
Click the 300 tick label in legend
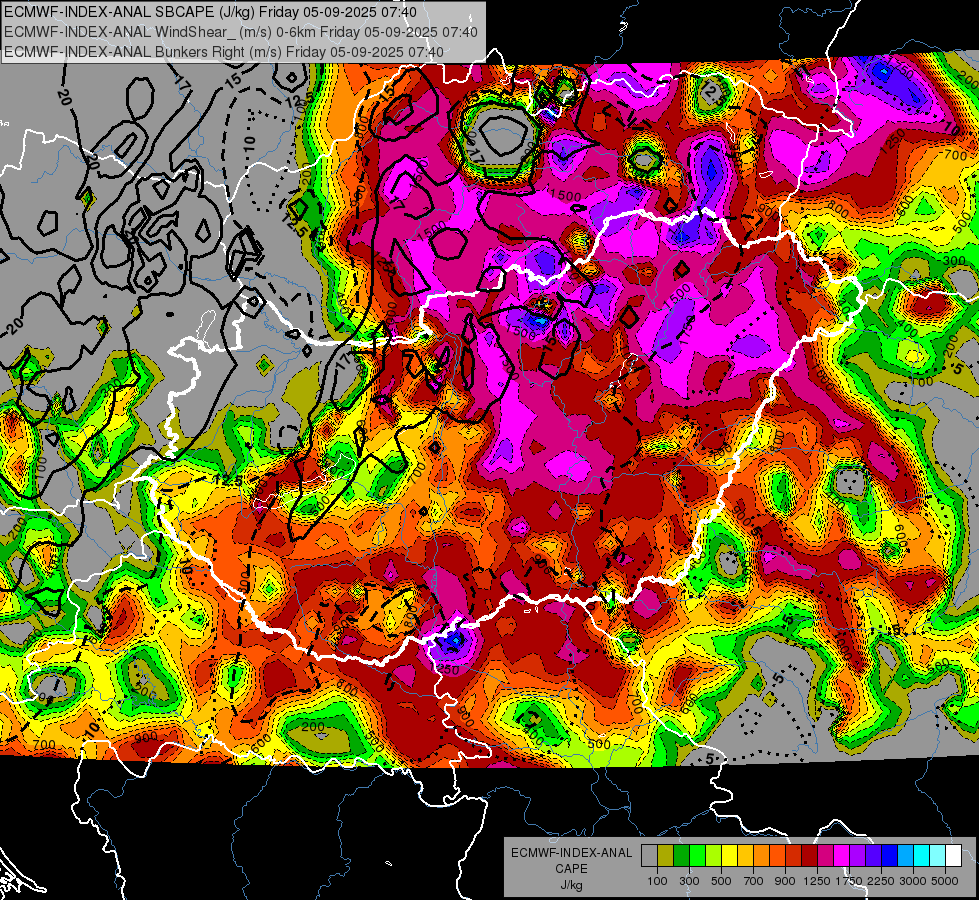(x=689, y=881)
